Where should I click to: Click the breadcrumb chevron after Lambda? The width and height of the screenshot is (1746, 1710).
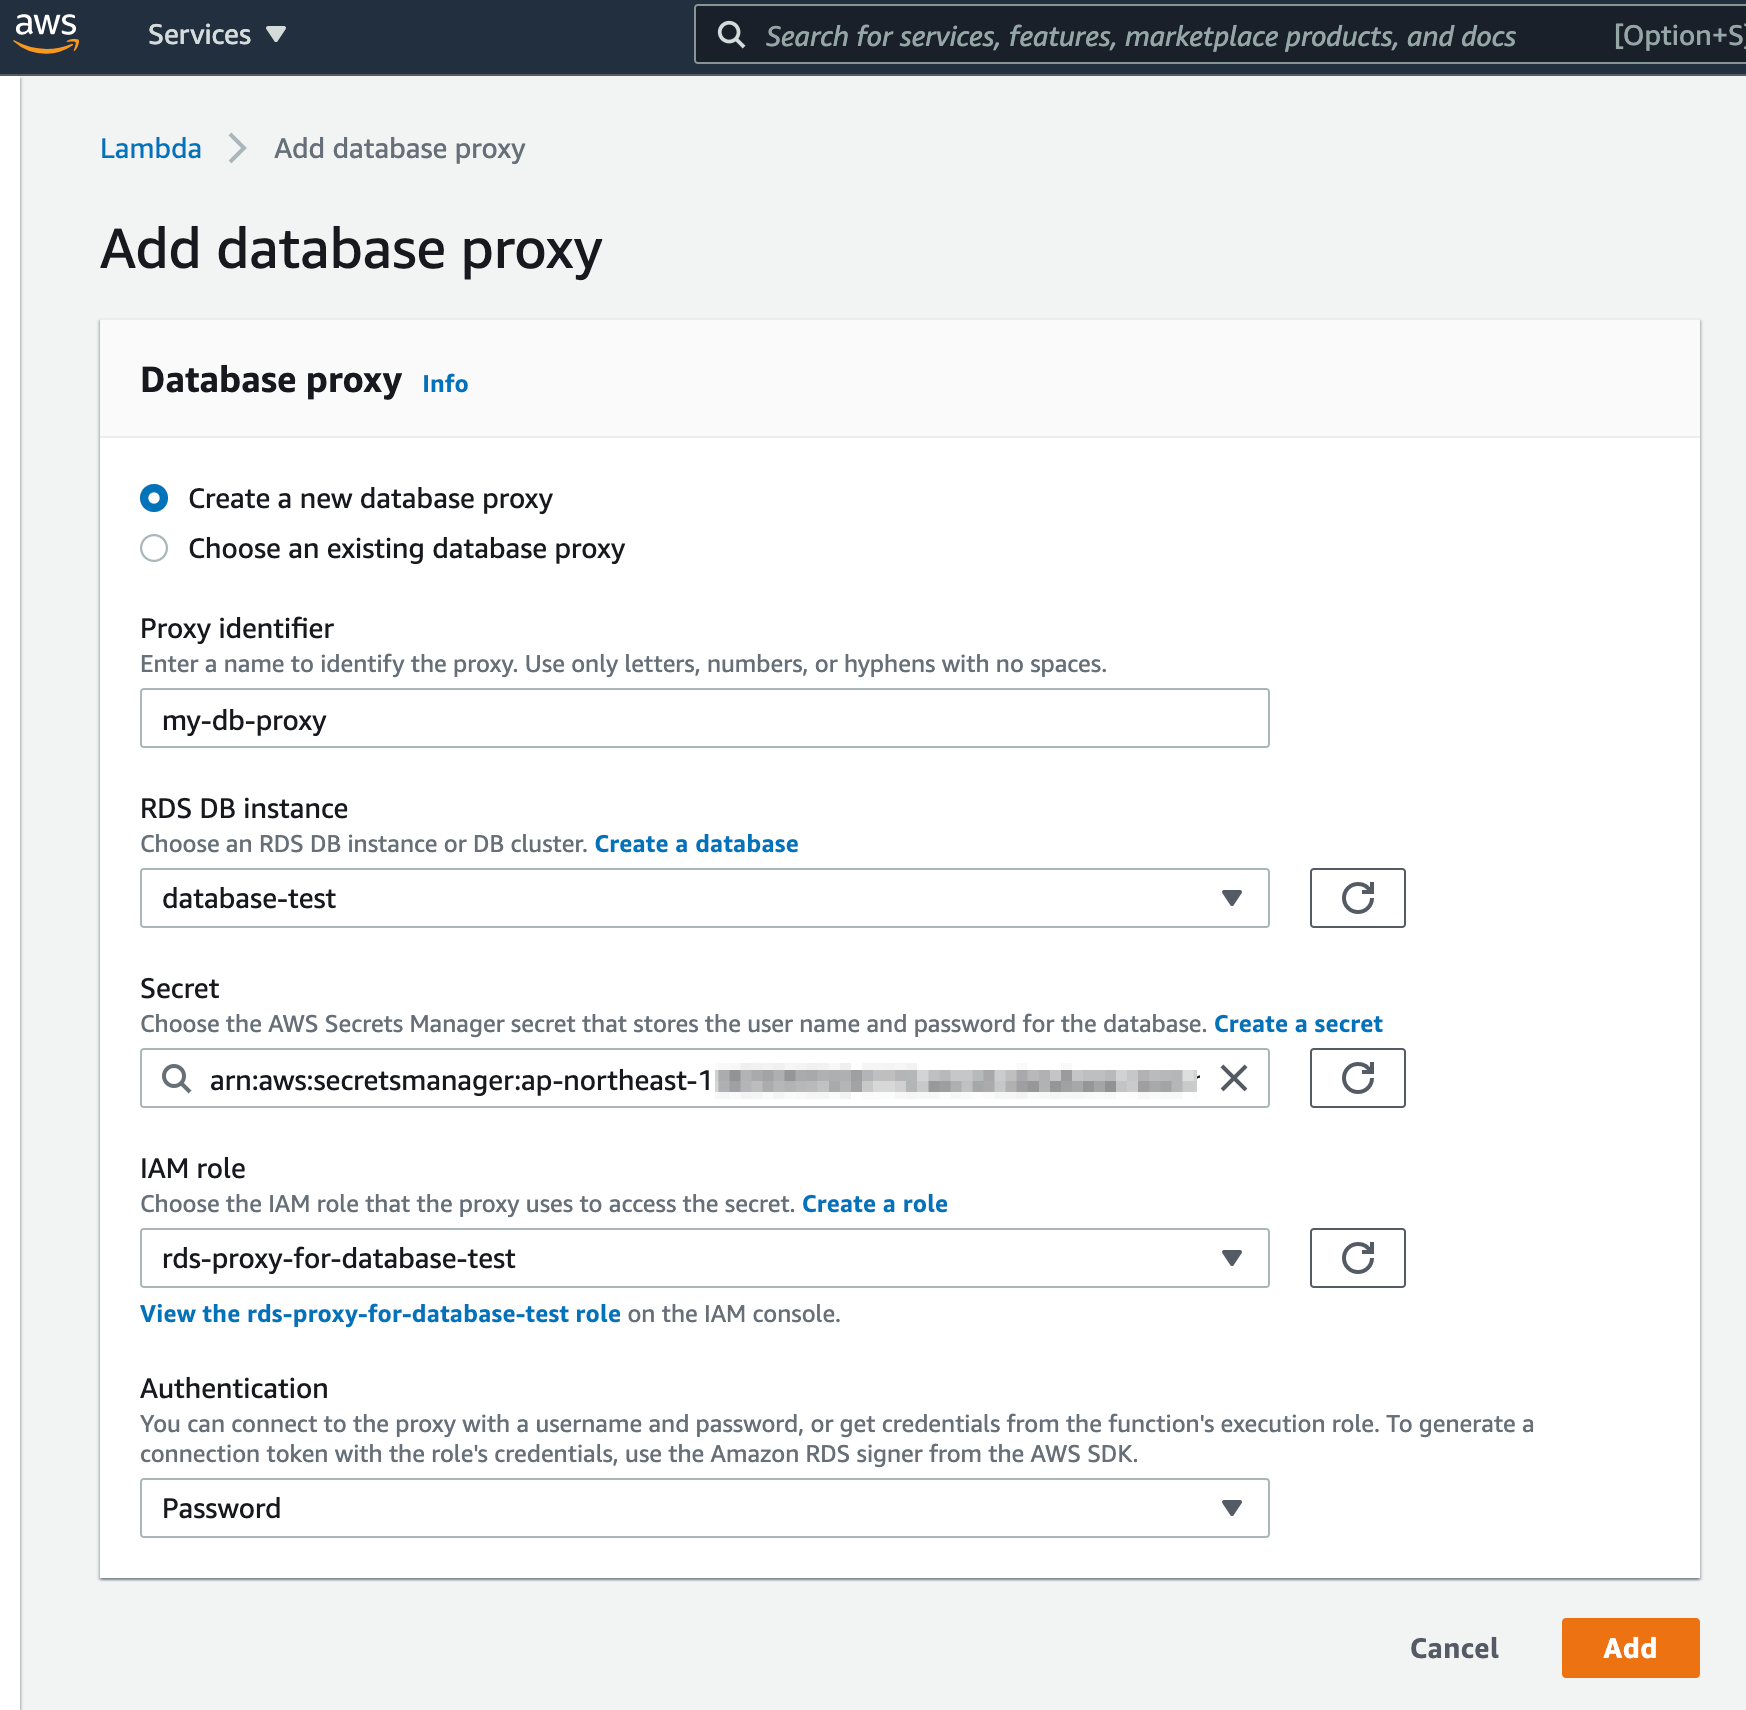[x=238, y=148]
